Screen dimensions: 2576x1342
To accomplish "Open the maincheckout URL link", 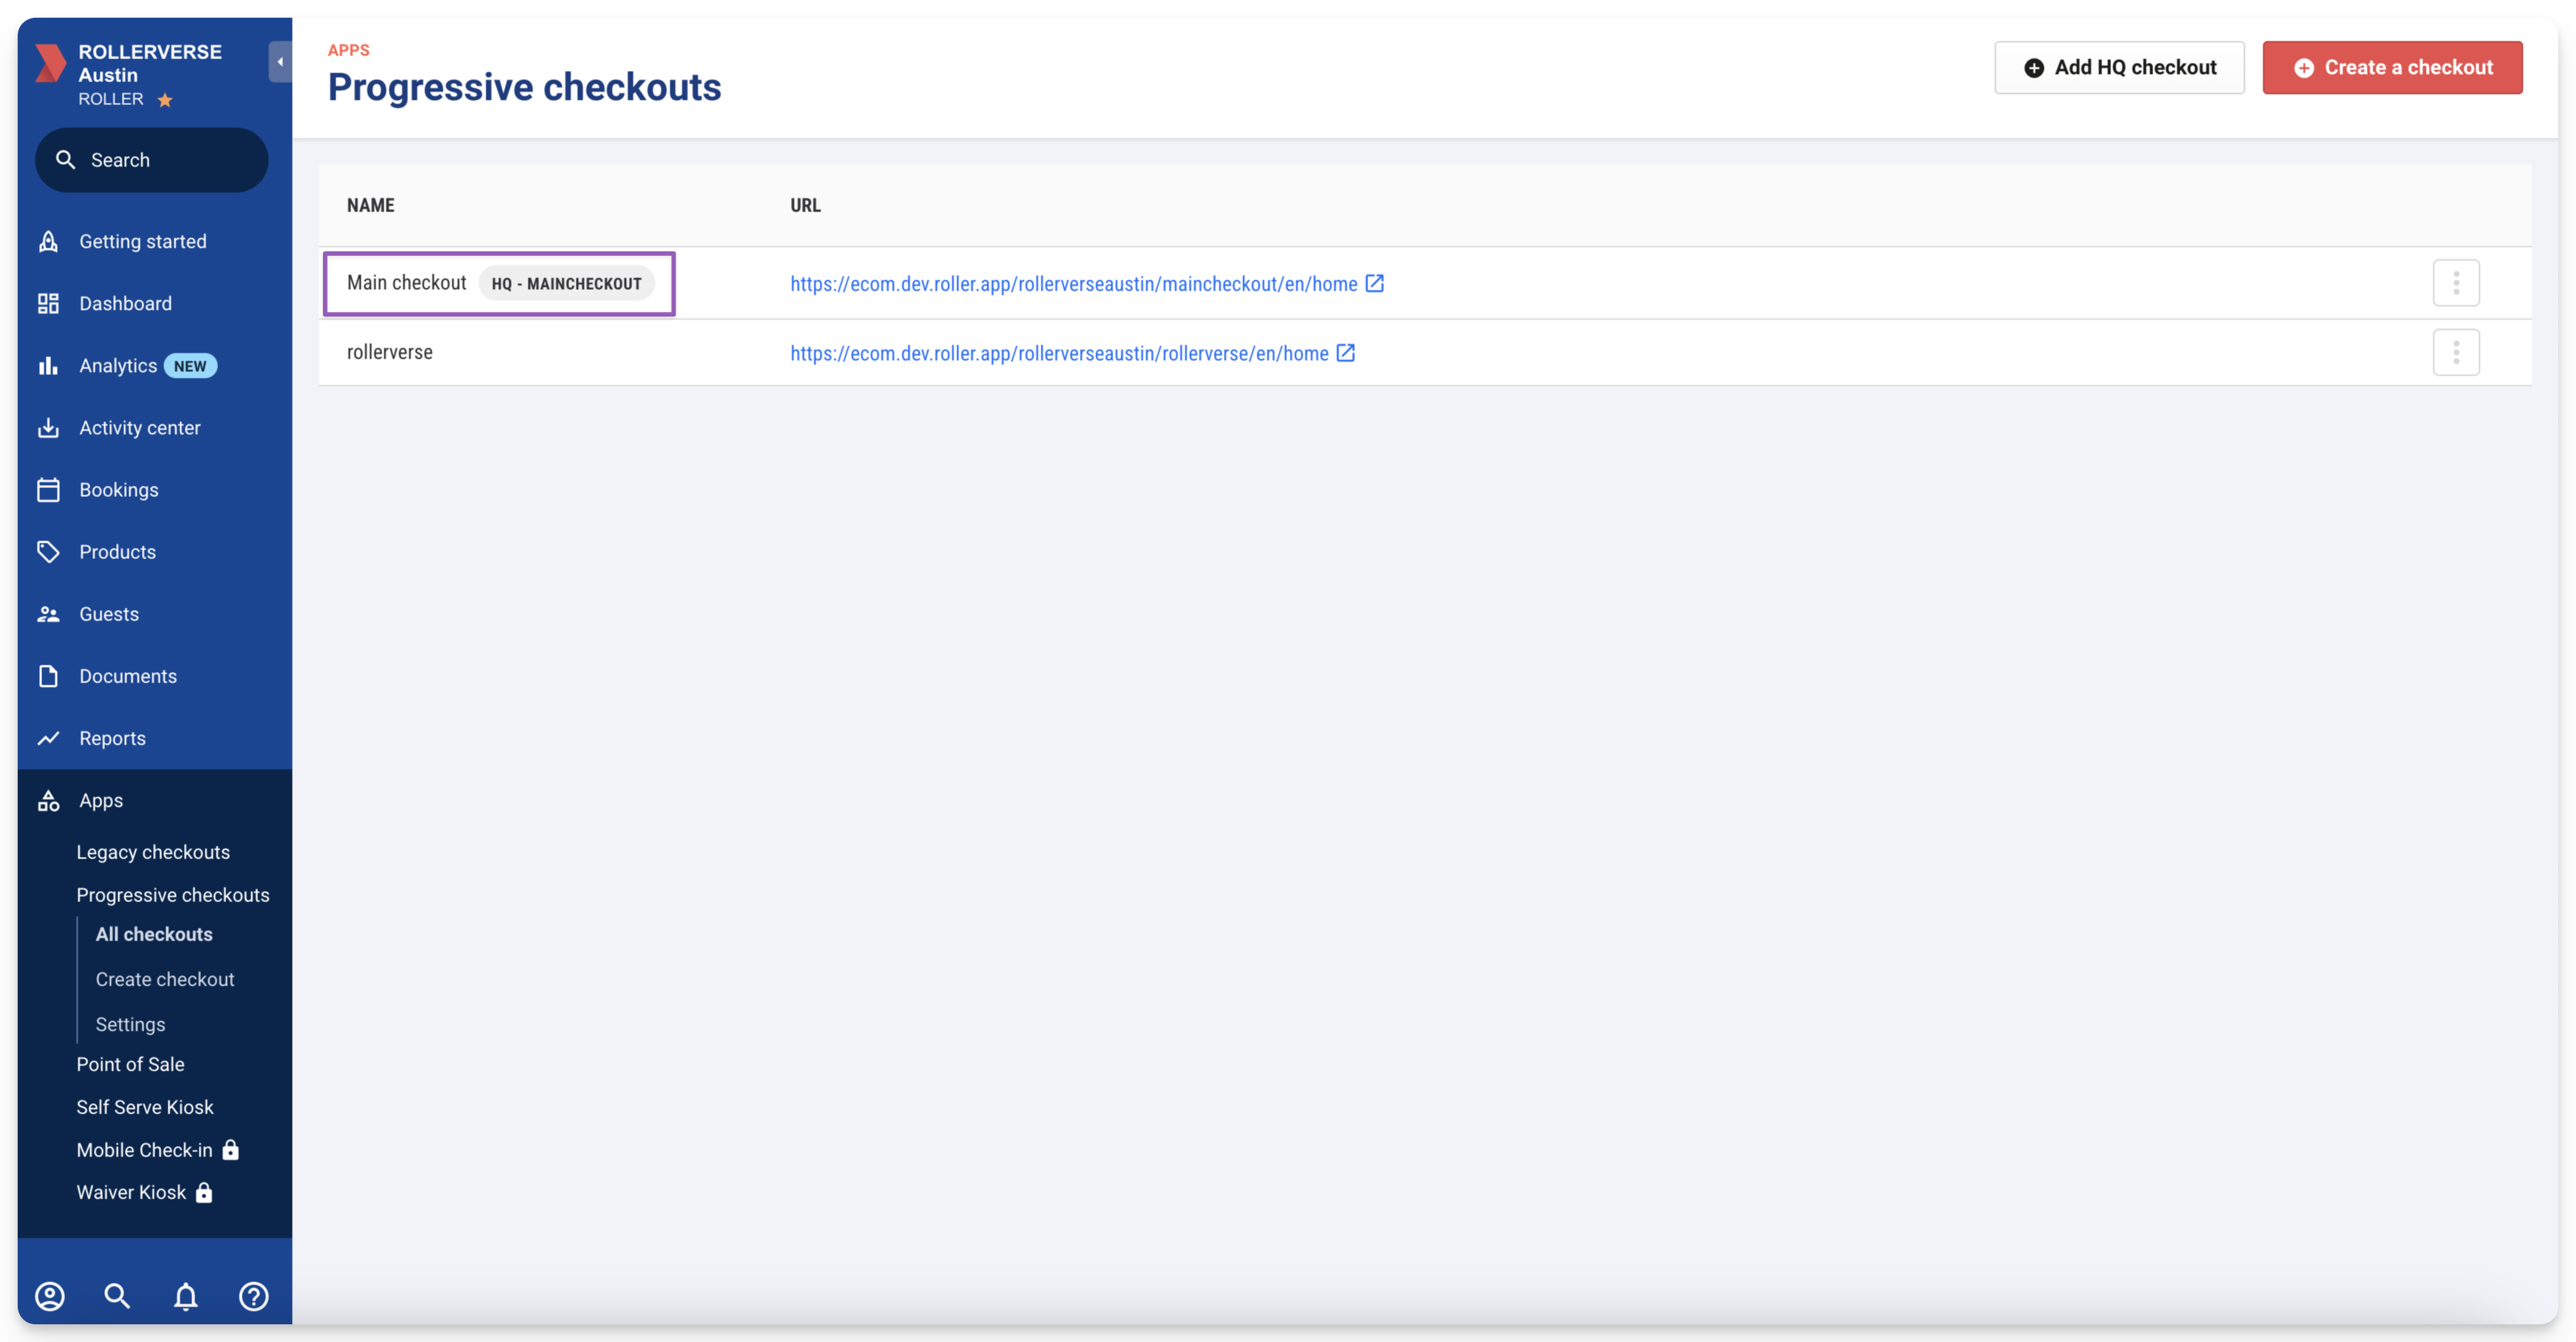I will (x=1074, y=284).
